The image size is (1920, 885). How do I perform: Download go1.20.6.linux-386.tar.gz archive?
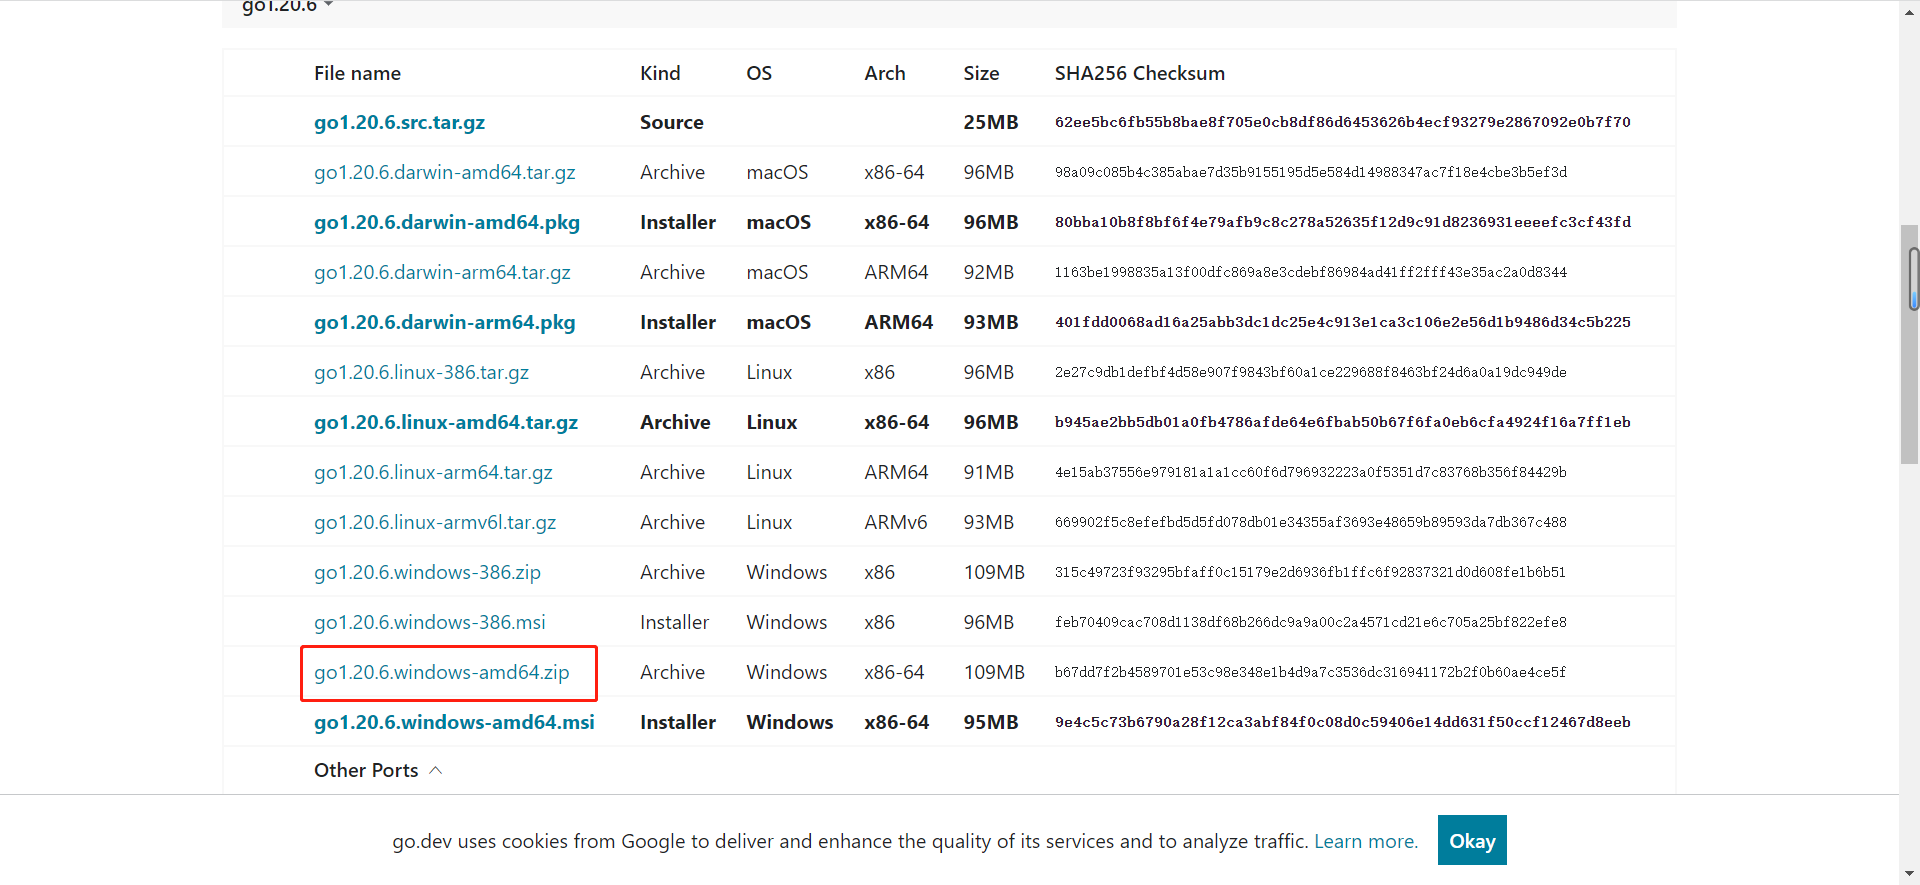[x=421, y=372]
